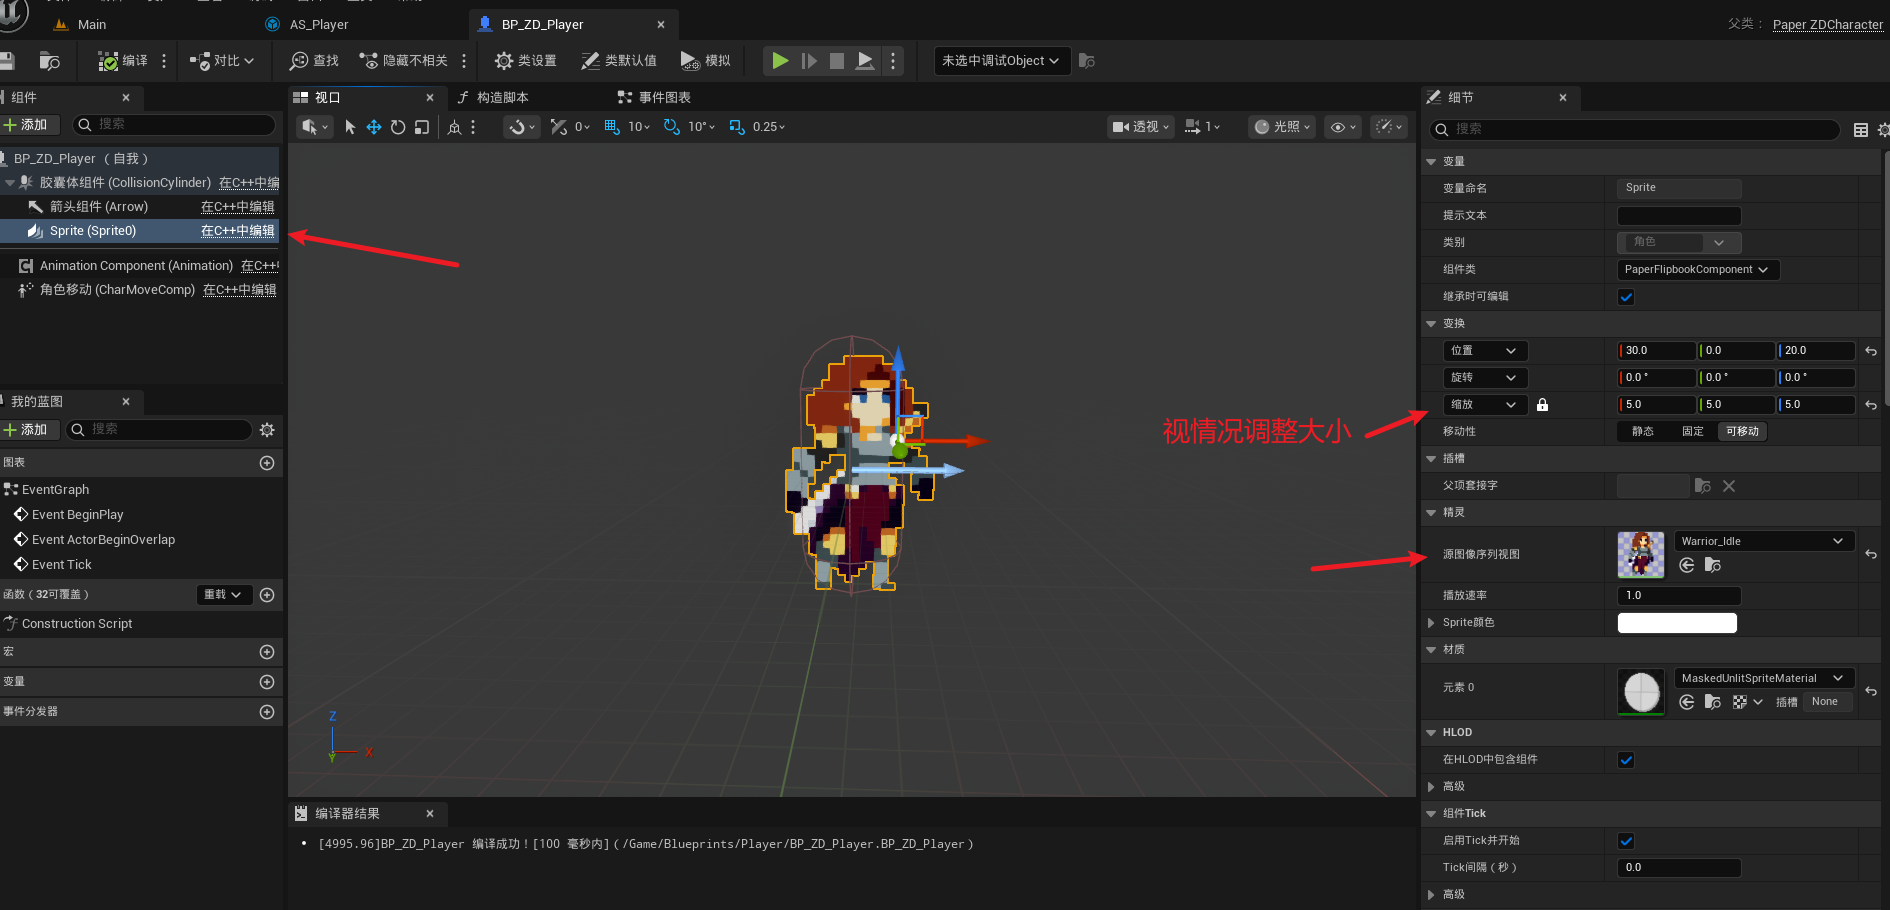Uncheck the inherit-editable checkbox
The image size is (1890, 910).
tap(1626, 297)
